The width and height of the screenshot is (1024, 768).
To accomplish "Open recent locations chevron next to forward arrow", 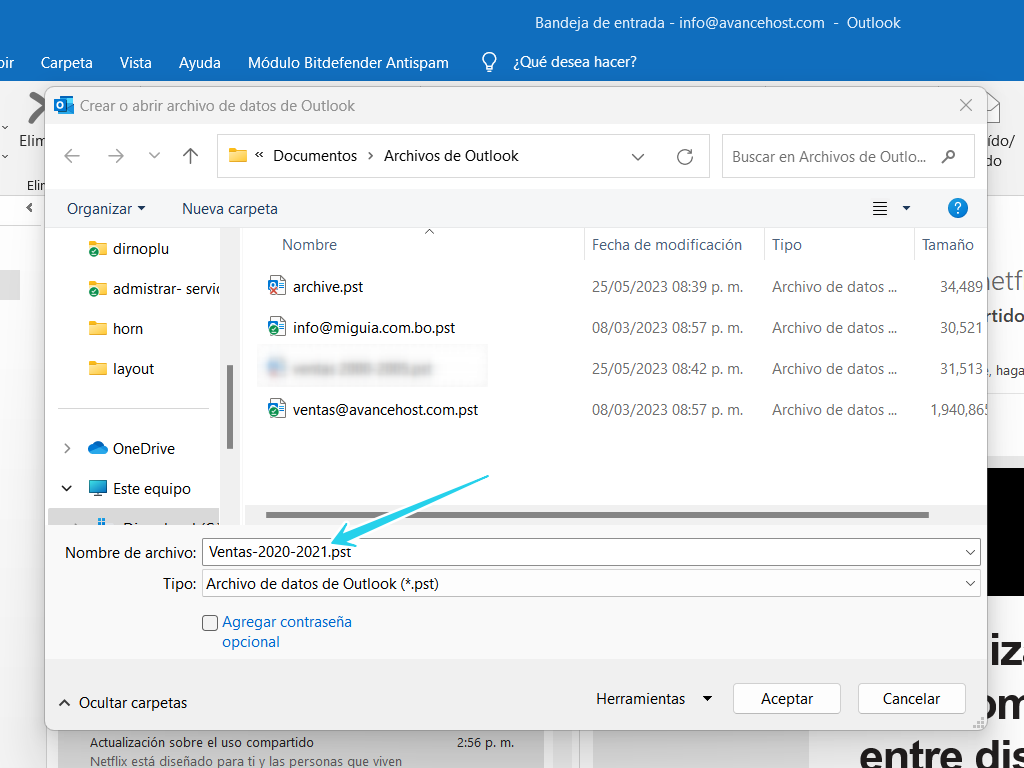I will click(x=154, y=156).
